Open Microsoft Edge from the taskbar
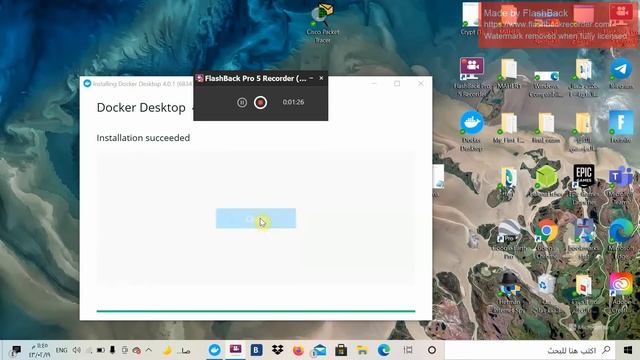Viewport: 640px width, 360px height. [383, 350]
